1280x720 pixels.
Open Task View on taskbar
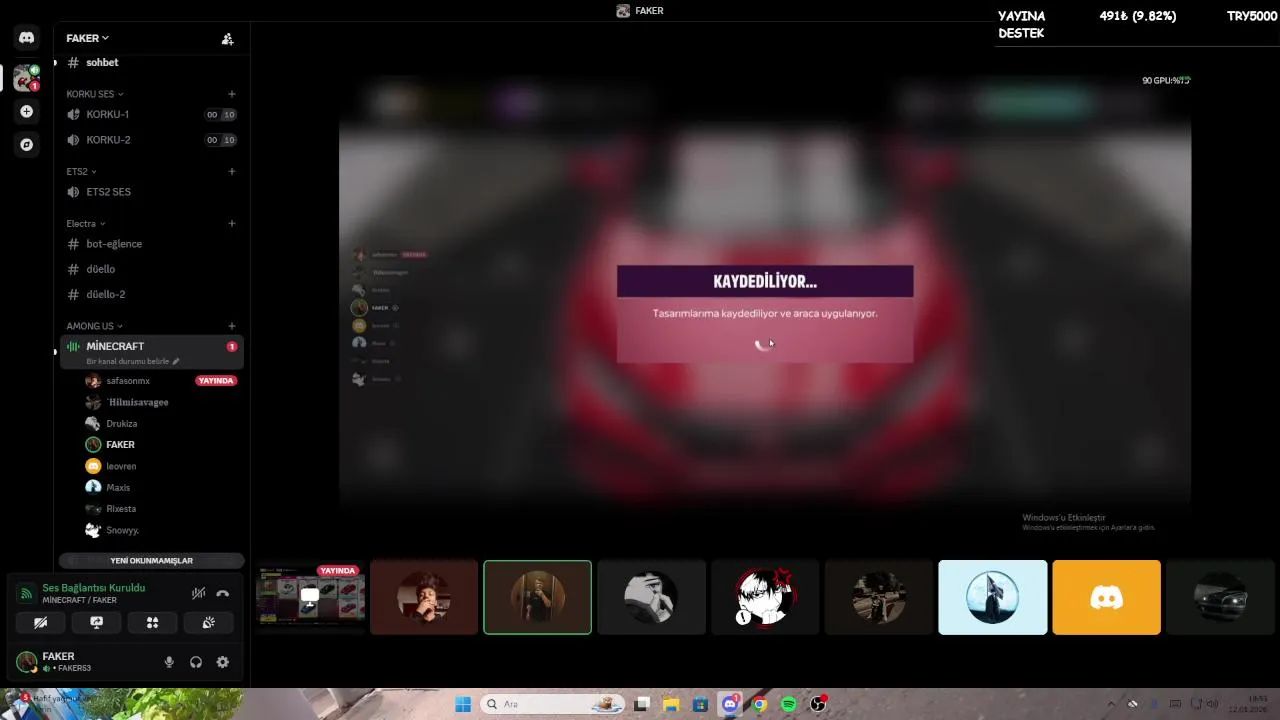coord(642,704)
